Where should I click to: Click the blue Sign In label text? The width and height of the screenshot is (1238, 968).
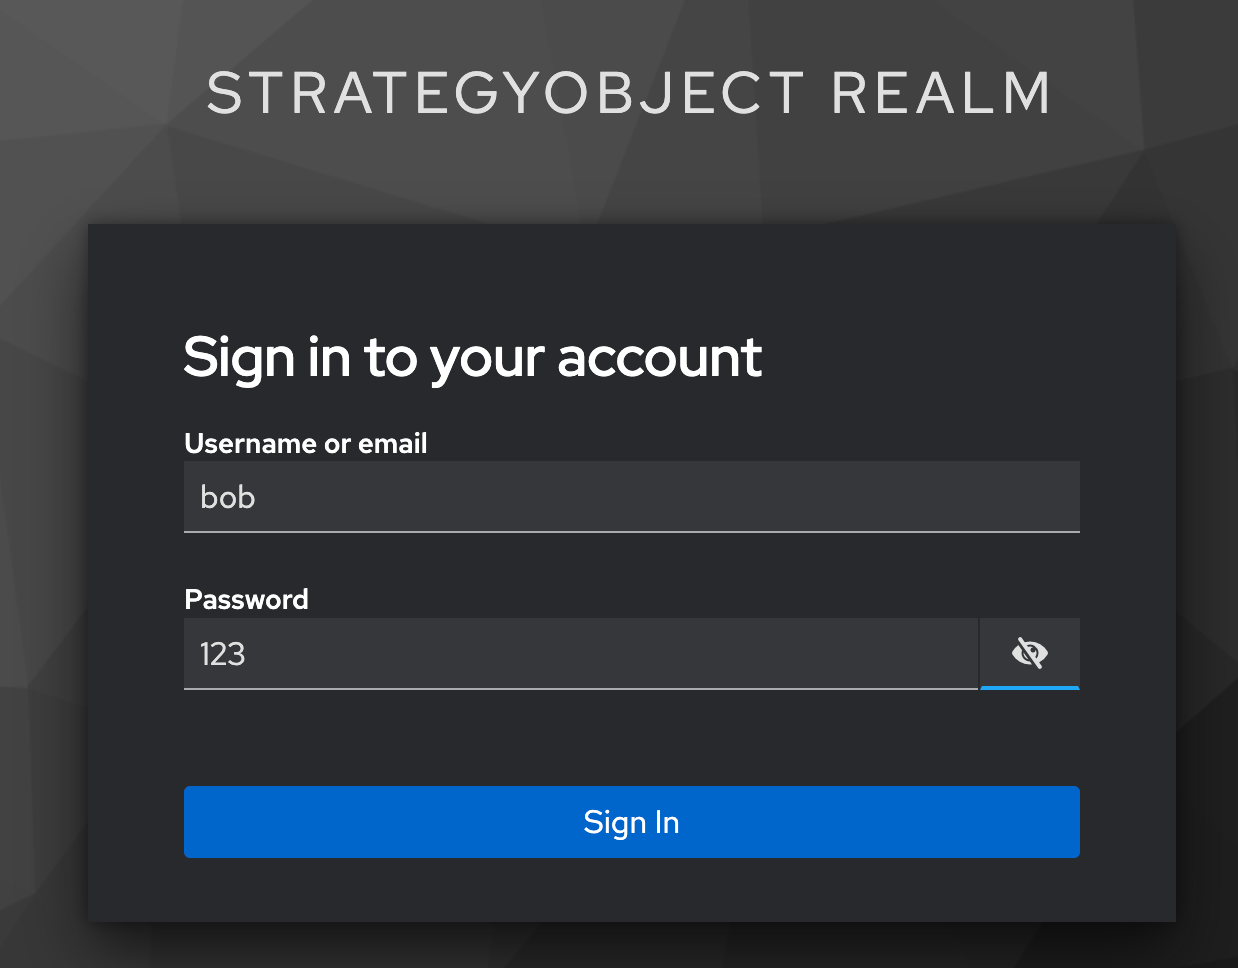pyautogui.click(x=631, y=822)
